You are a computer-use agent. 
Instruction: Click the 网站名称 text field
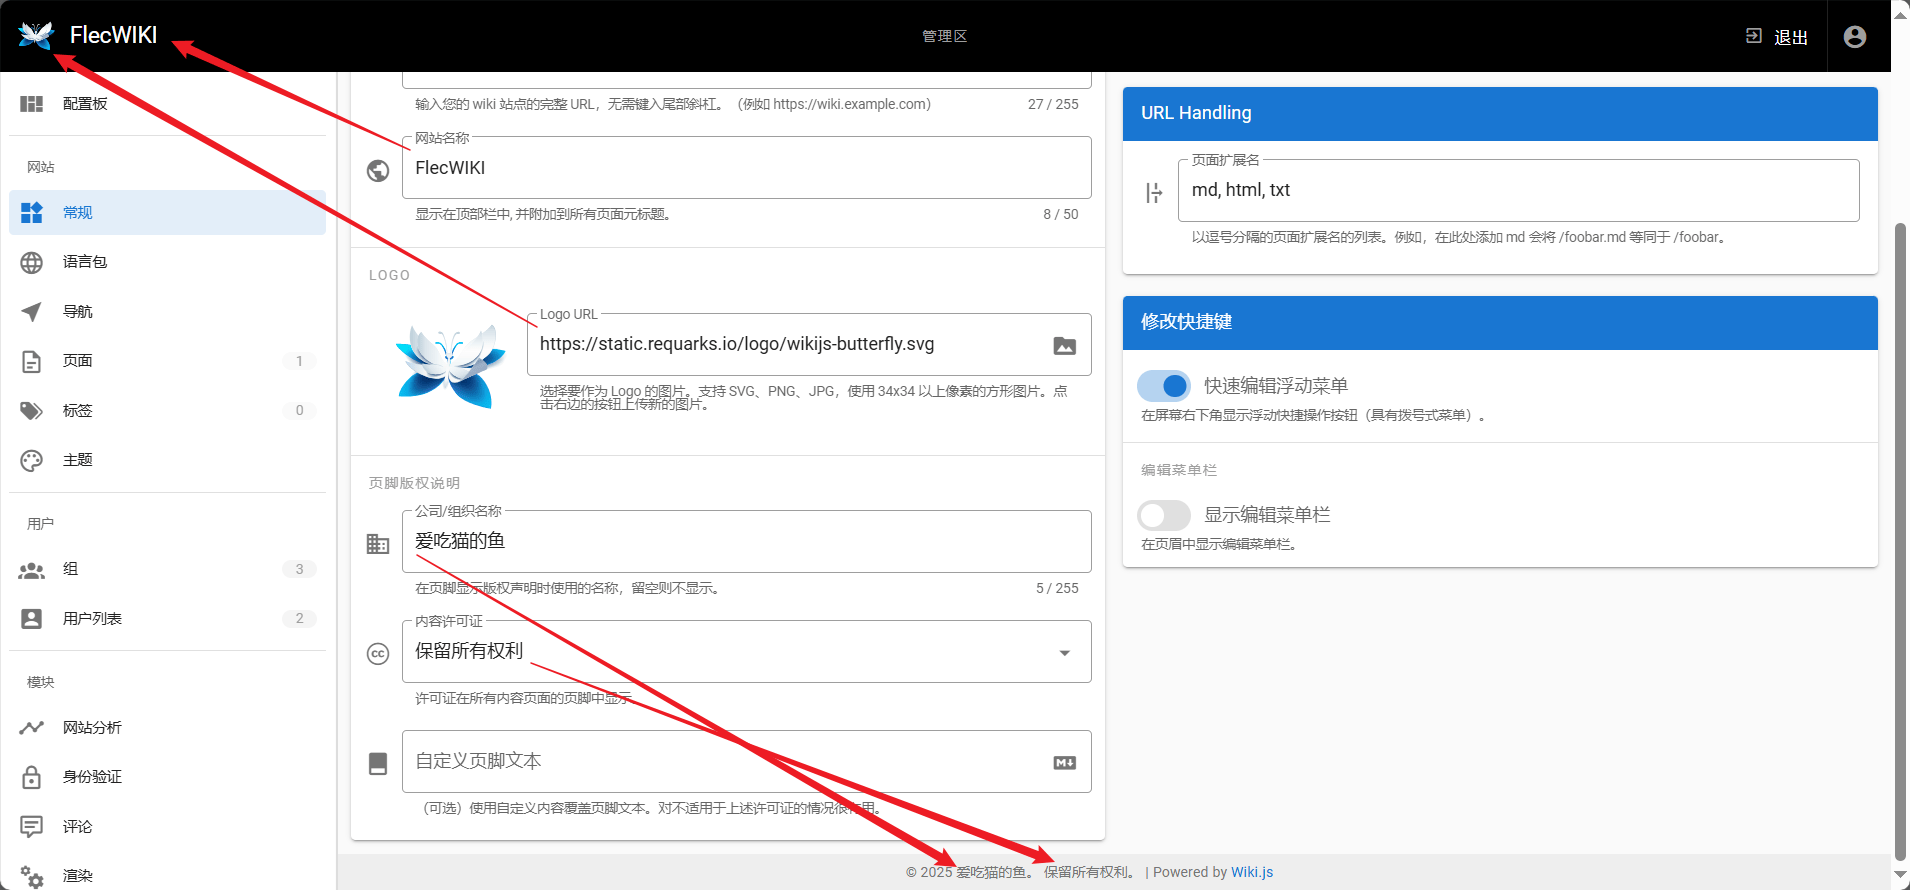[745, 168]
